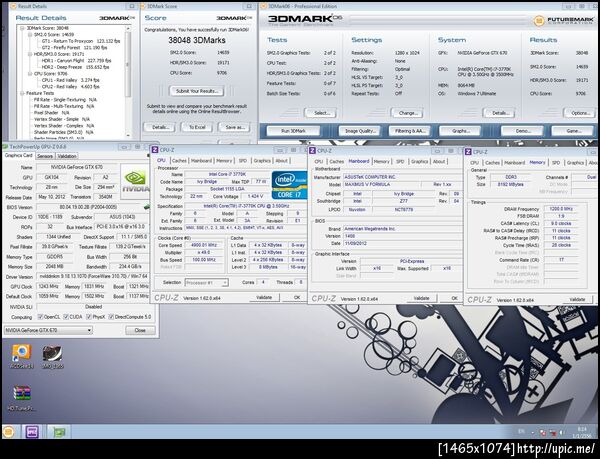
Task: Toggle the PhysX checkbox in GPU-Z
Action: click(89, 317)
